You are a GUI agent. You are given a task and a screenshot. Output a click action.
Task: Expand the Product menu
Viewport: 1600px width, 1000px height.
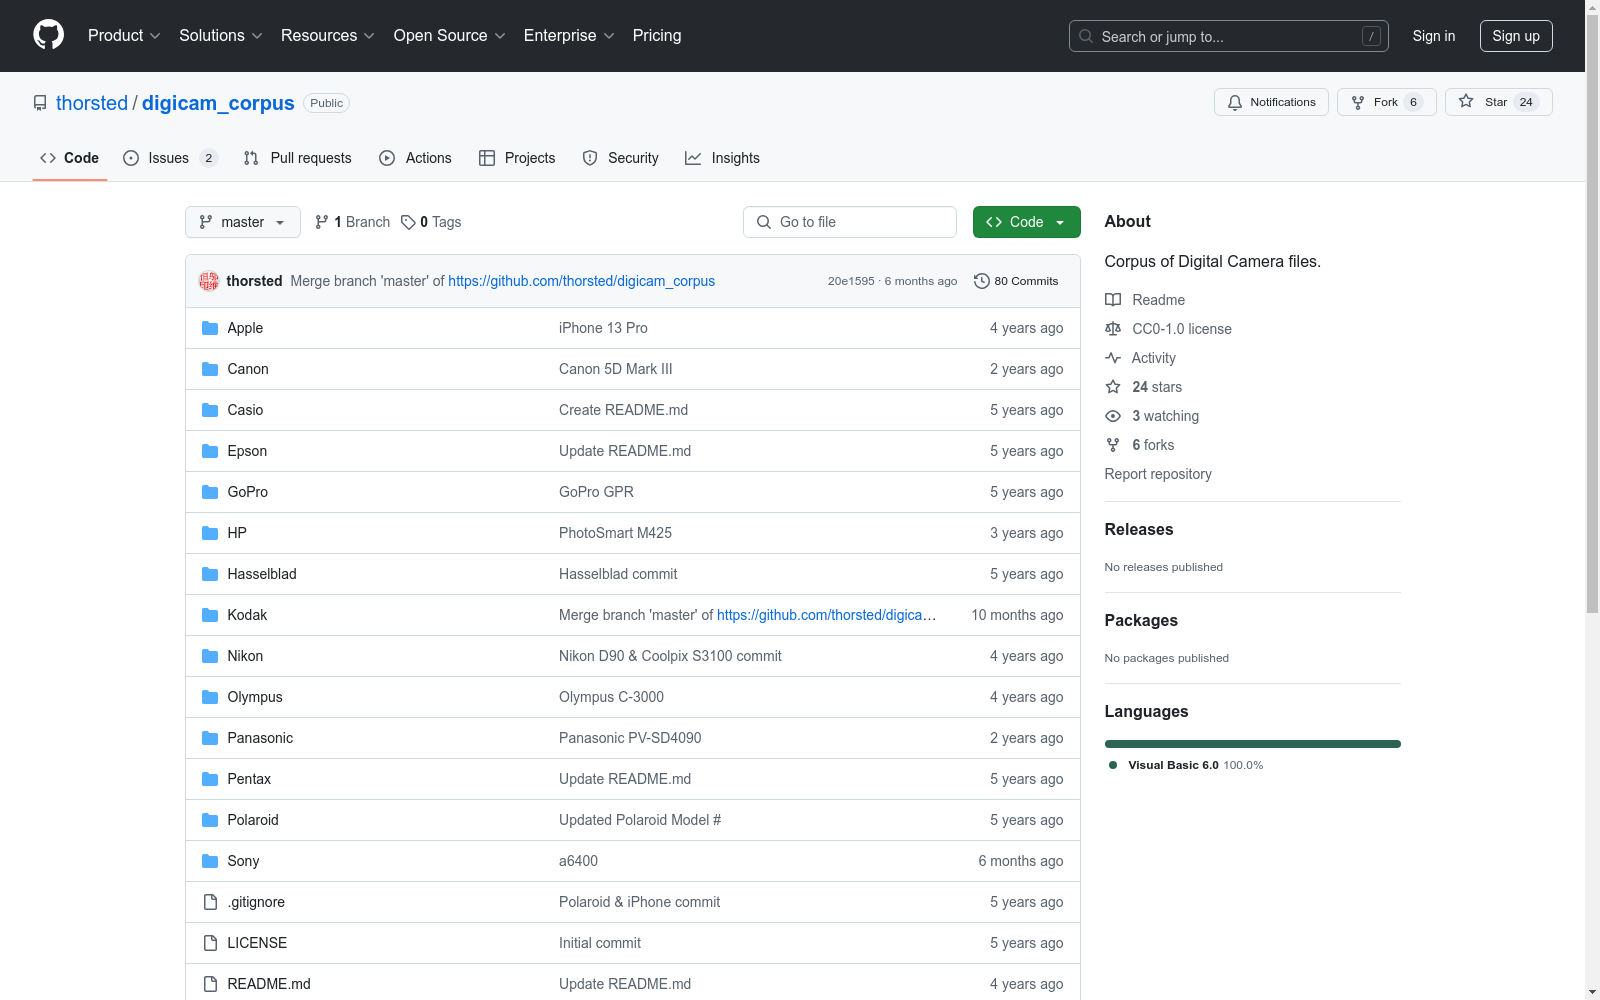click(x=124, y=36)
